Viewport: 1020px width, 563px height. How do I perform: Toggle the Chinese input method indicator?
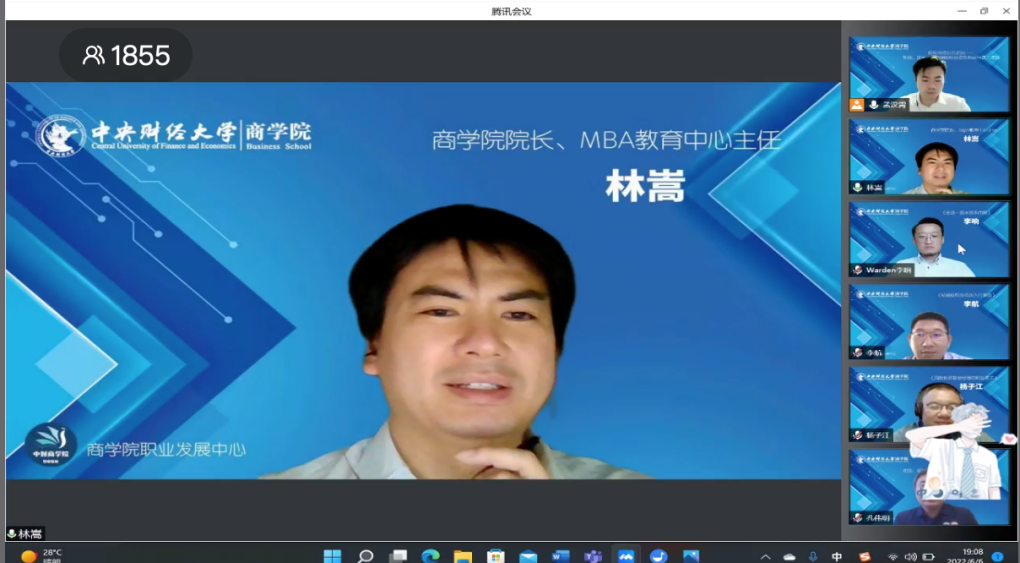pyautogui.click(x=837, y=556)
